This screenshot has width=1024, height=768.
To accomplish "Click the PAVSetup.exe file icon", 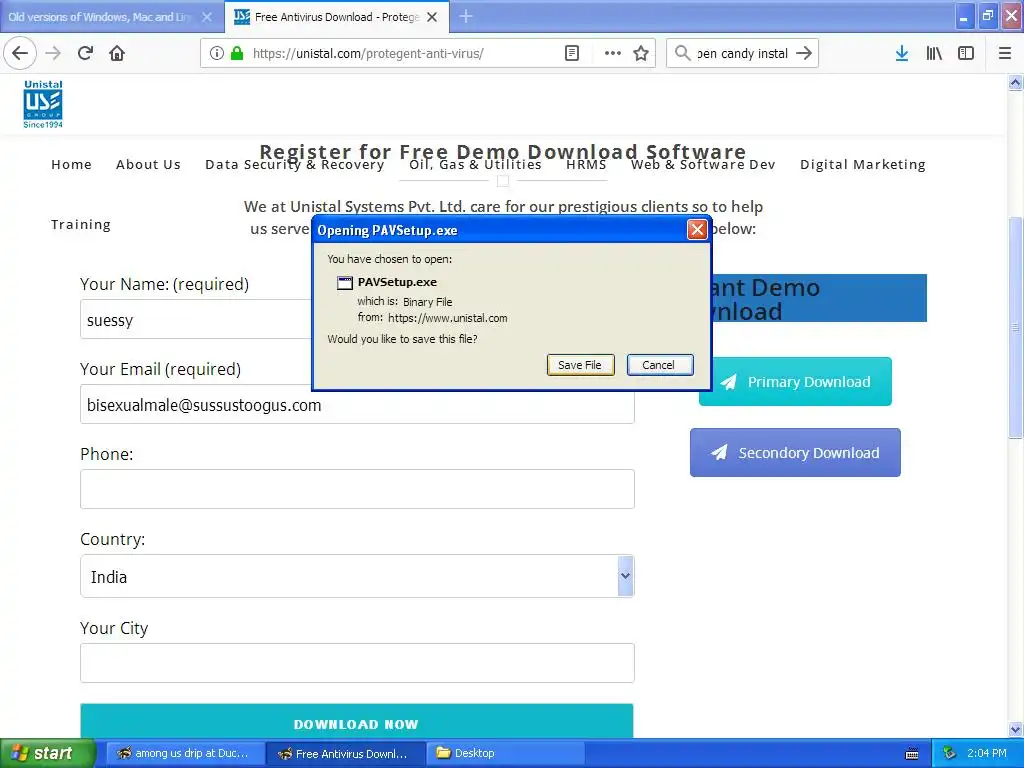I will [x=344, y=283].
